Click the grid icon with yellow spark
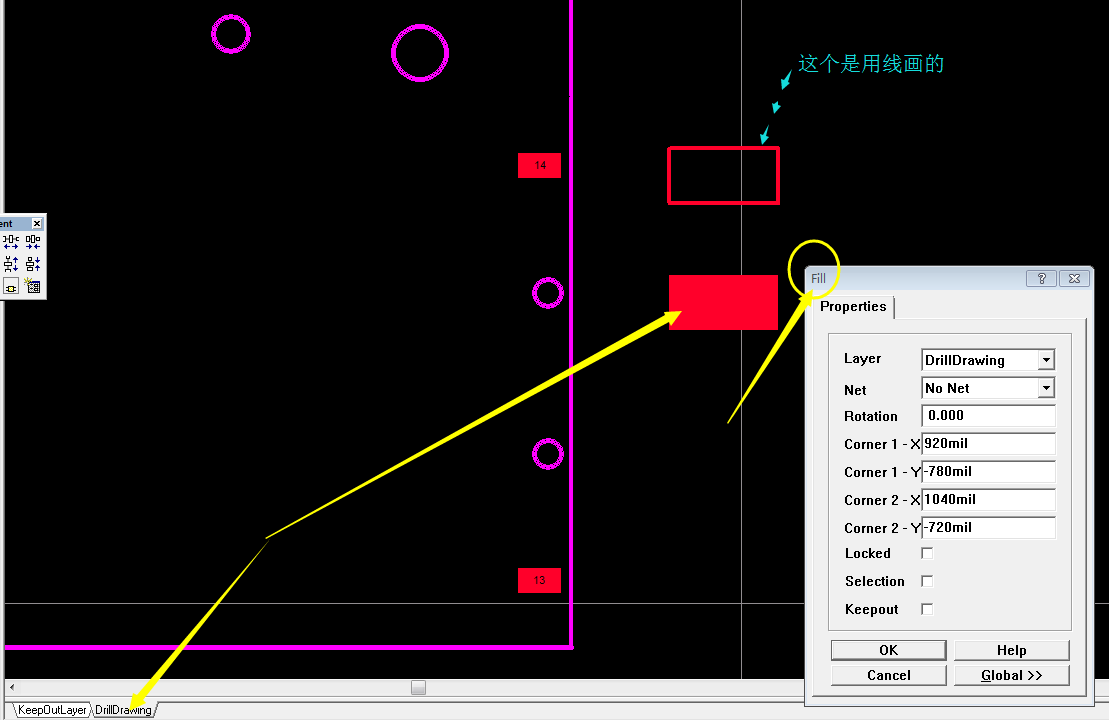 coord(33,286)
